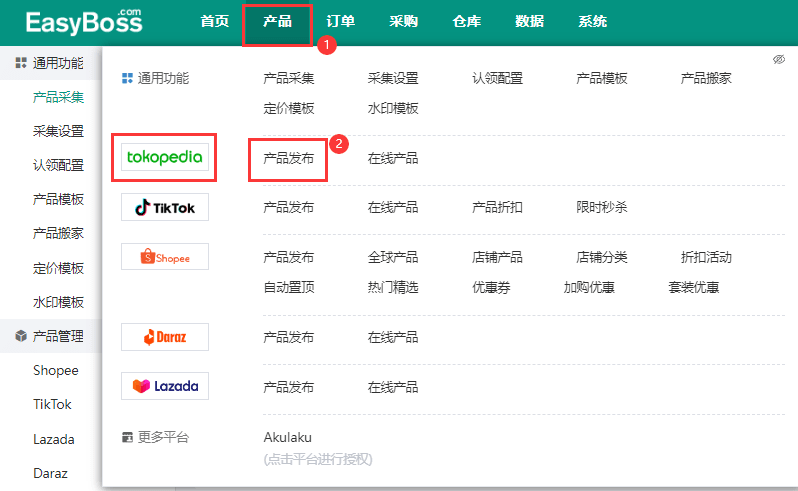Open the 订单 top menu
798x491 pixels.
point(340,21)
